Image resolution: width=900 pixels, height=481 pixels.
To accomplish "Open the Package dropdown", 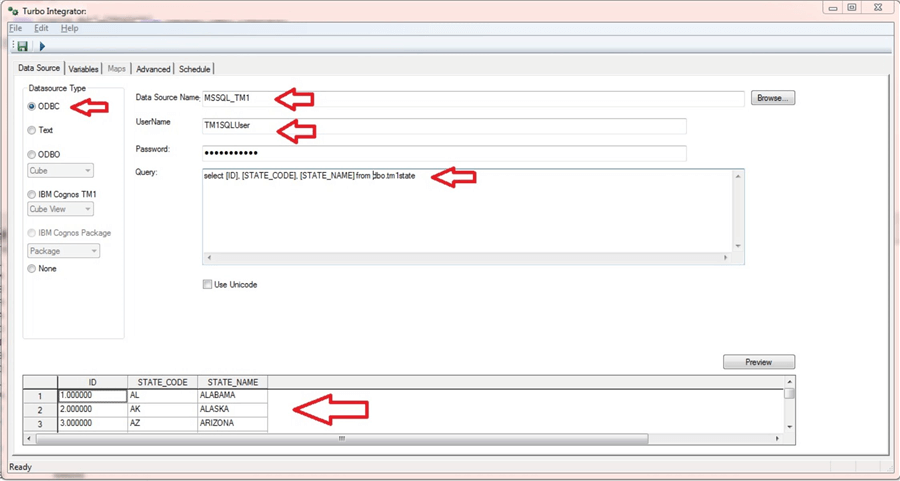I will click(64, 251).
